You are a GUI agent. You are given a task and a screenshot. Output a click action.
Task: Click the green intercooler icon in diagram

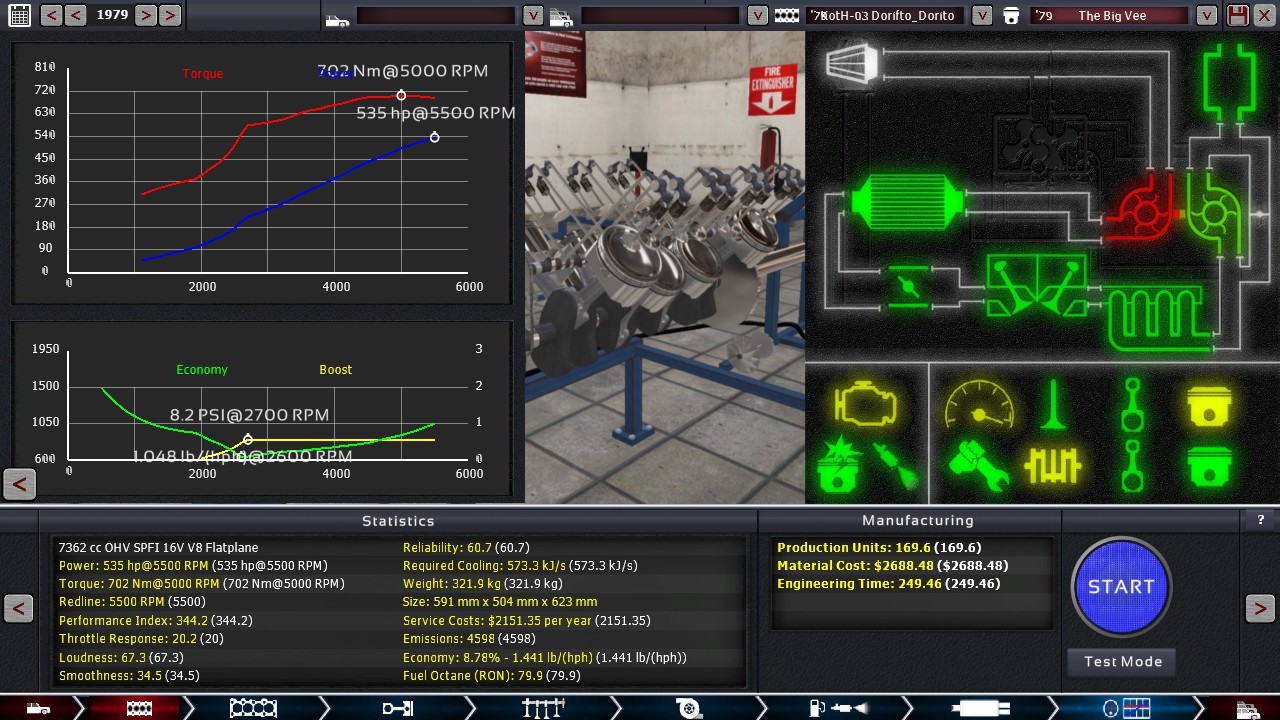[906, 203]
